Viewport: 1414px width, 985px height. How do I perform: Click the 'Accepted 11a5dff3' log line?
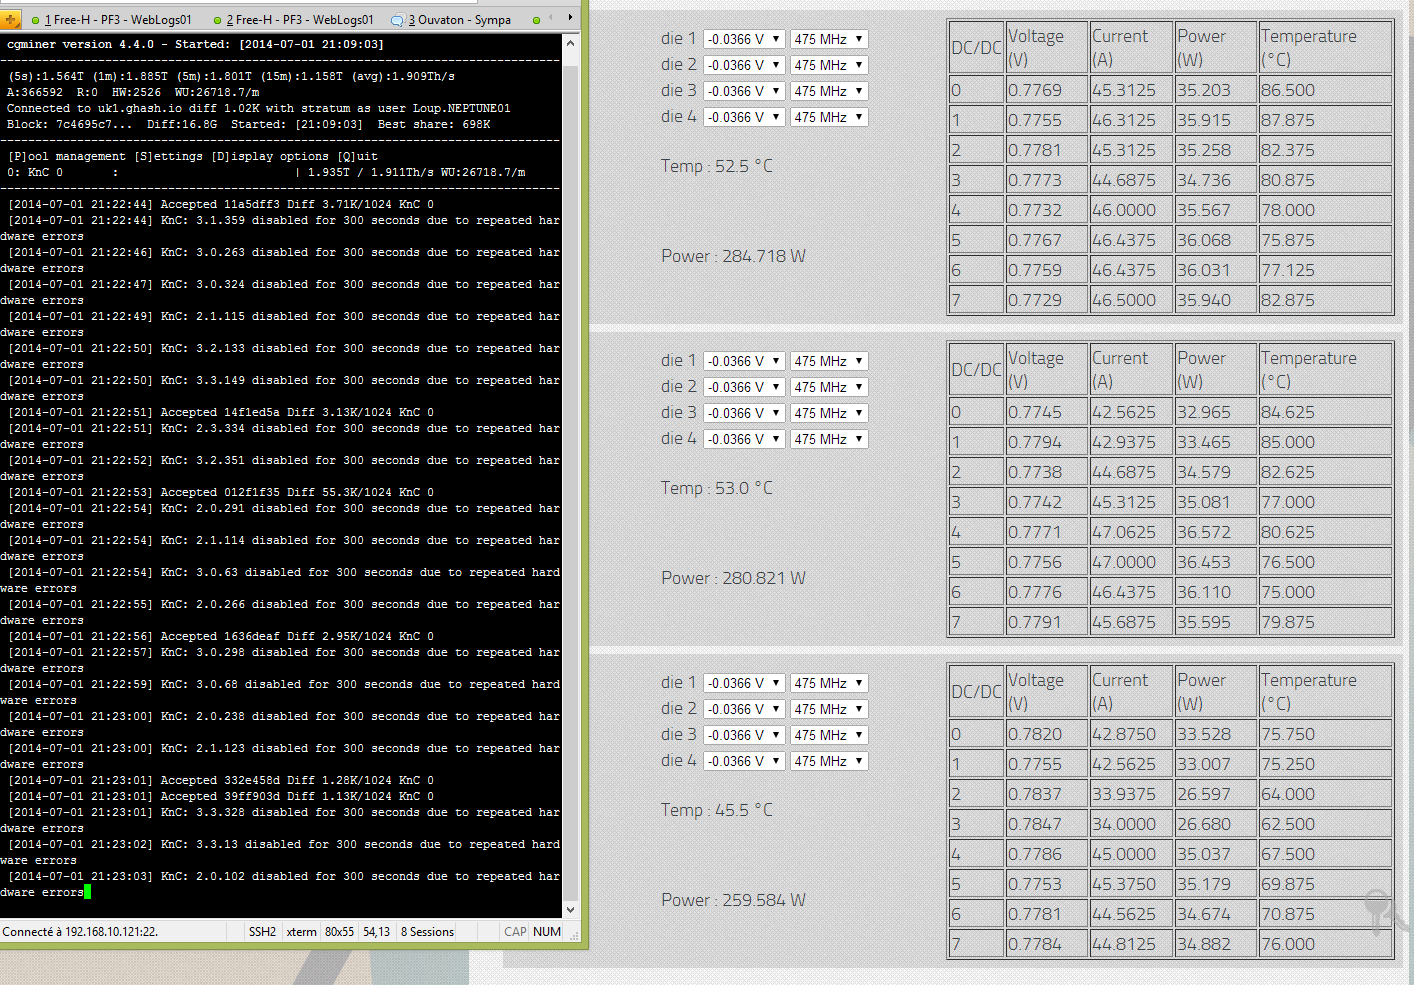(x=221, y=204)
